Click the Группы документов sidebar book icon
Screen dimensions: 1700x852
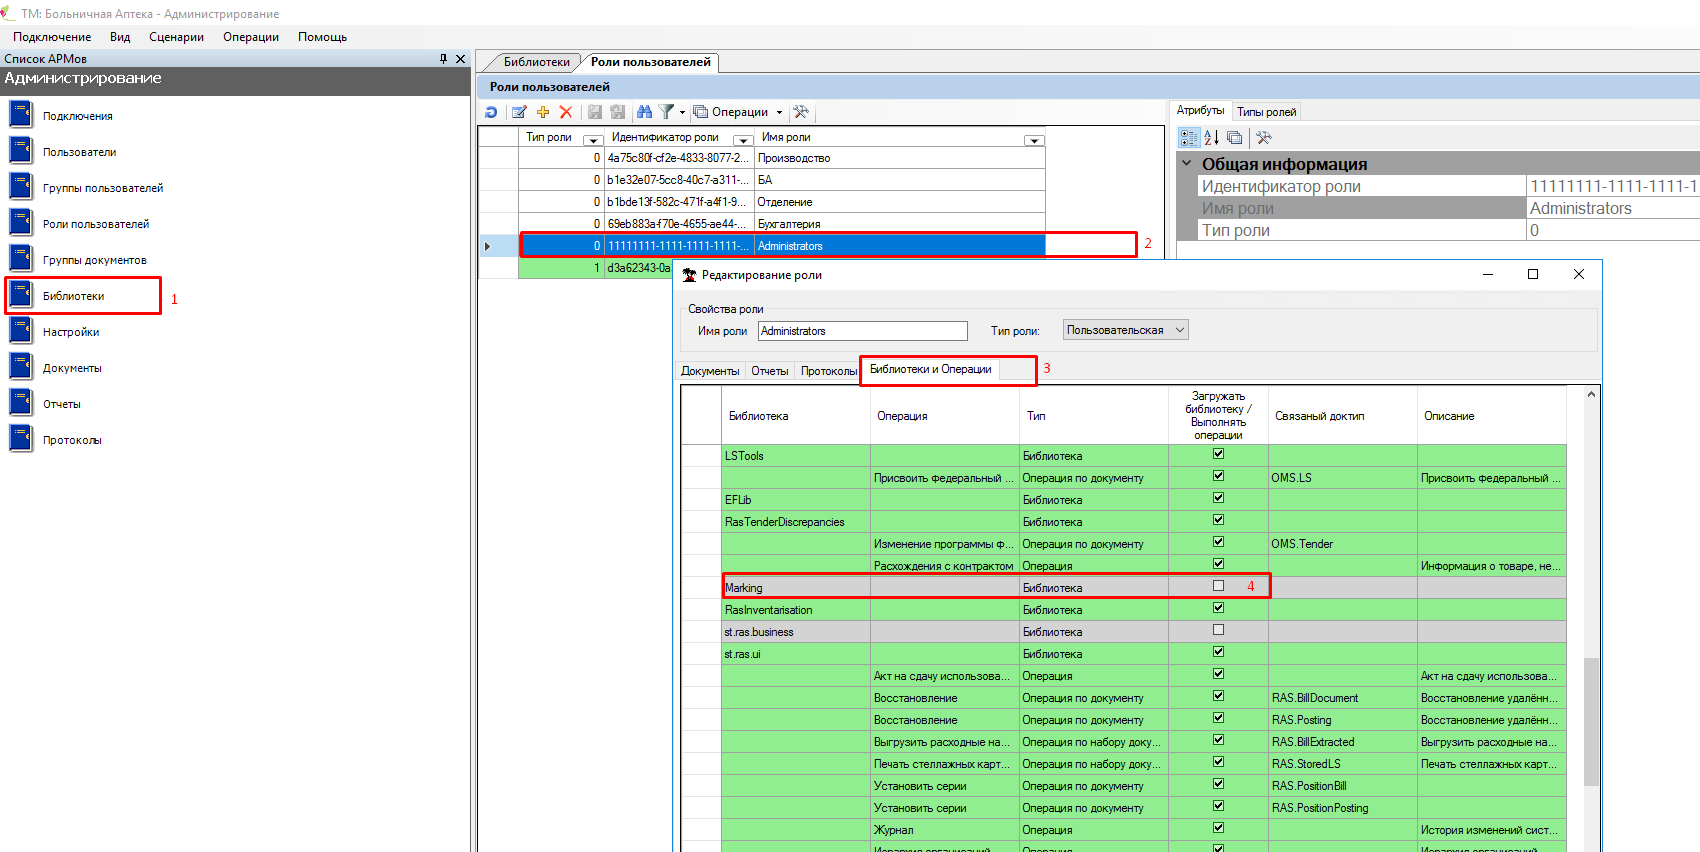pyautogui.click(x=21, y=259)
